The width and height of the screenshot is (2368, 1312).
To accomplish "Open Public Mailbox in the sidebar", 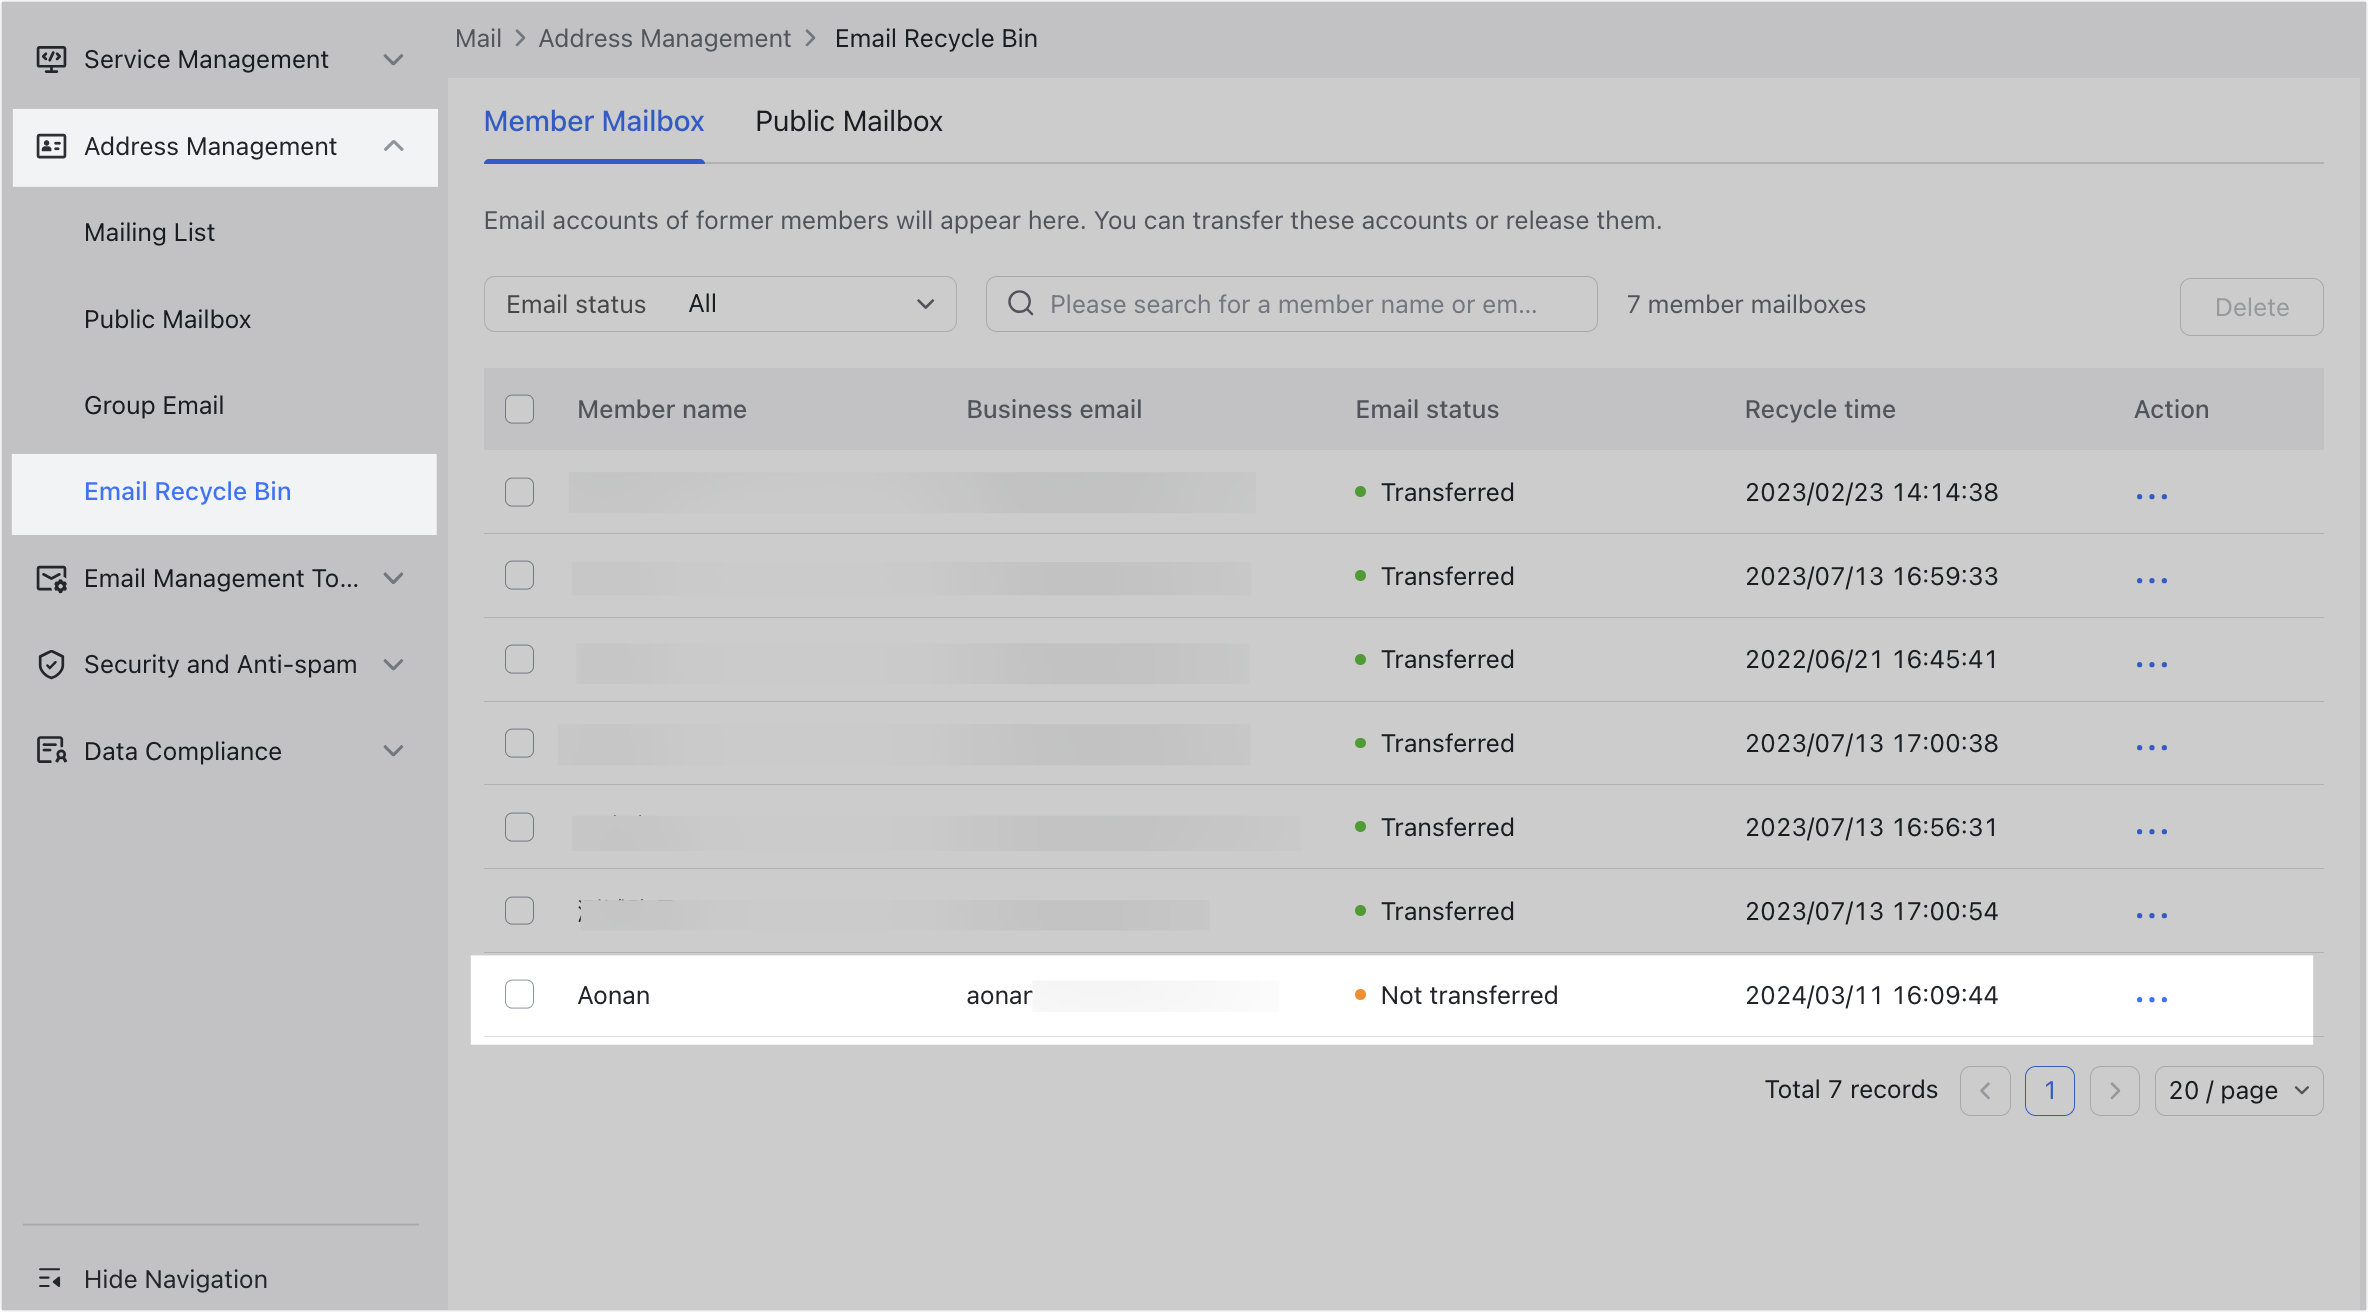I will point(167,319).
